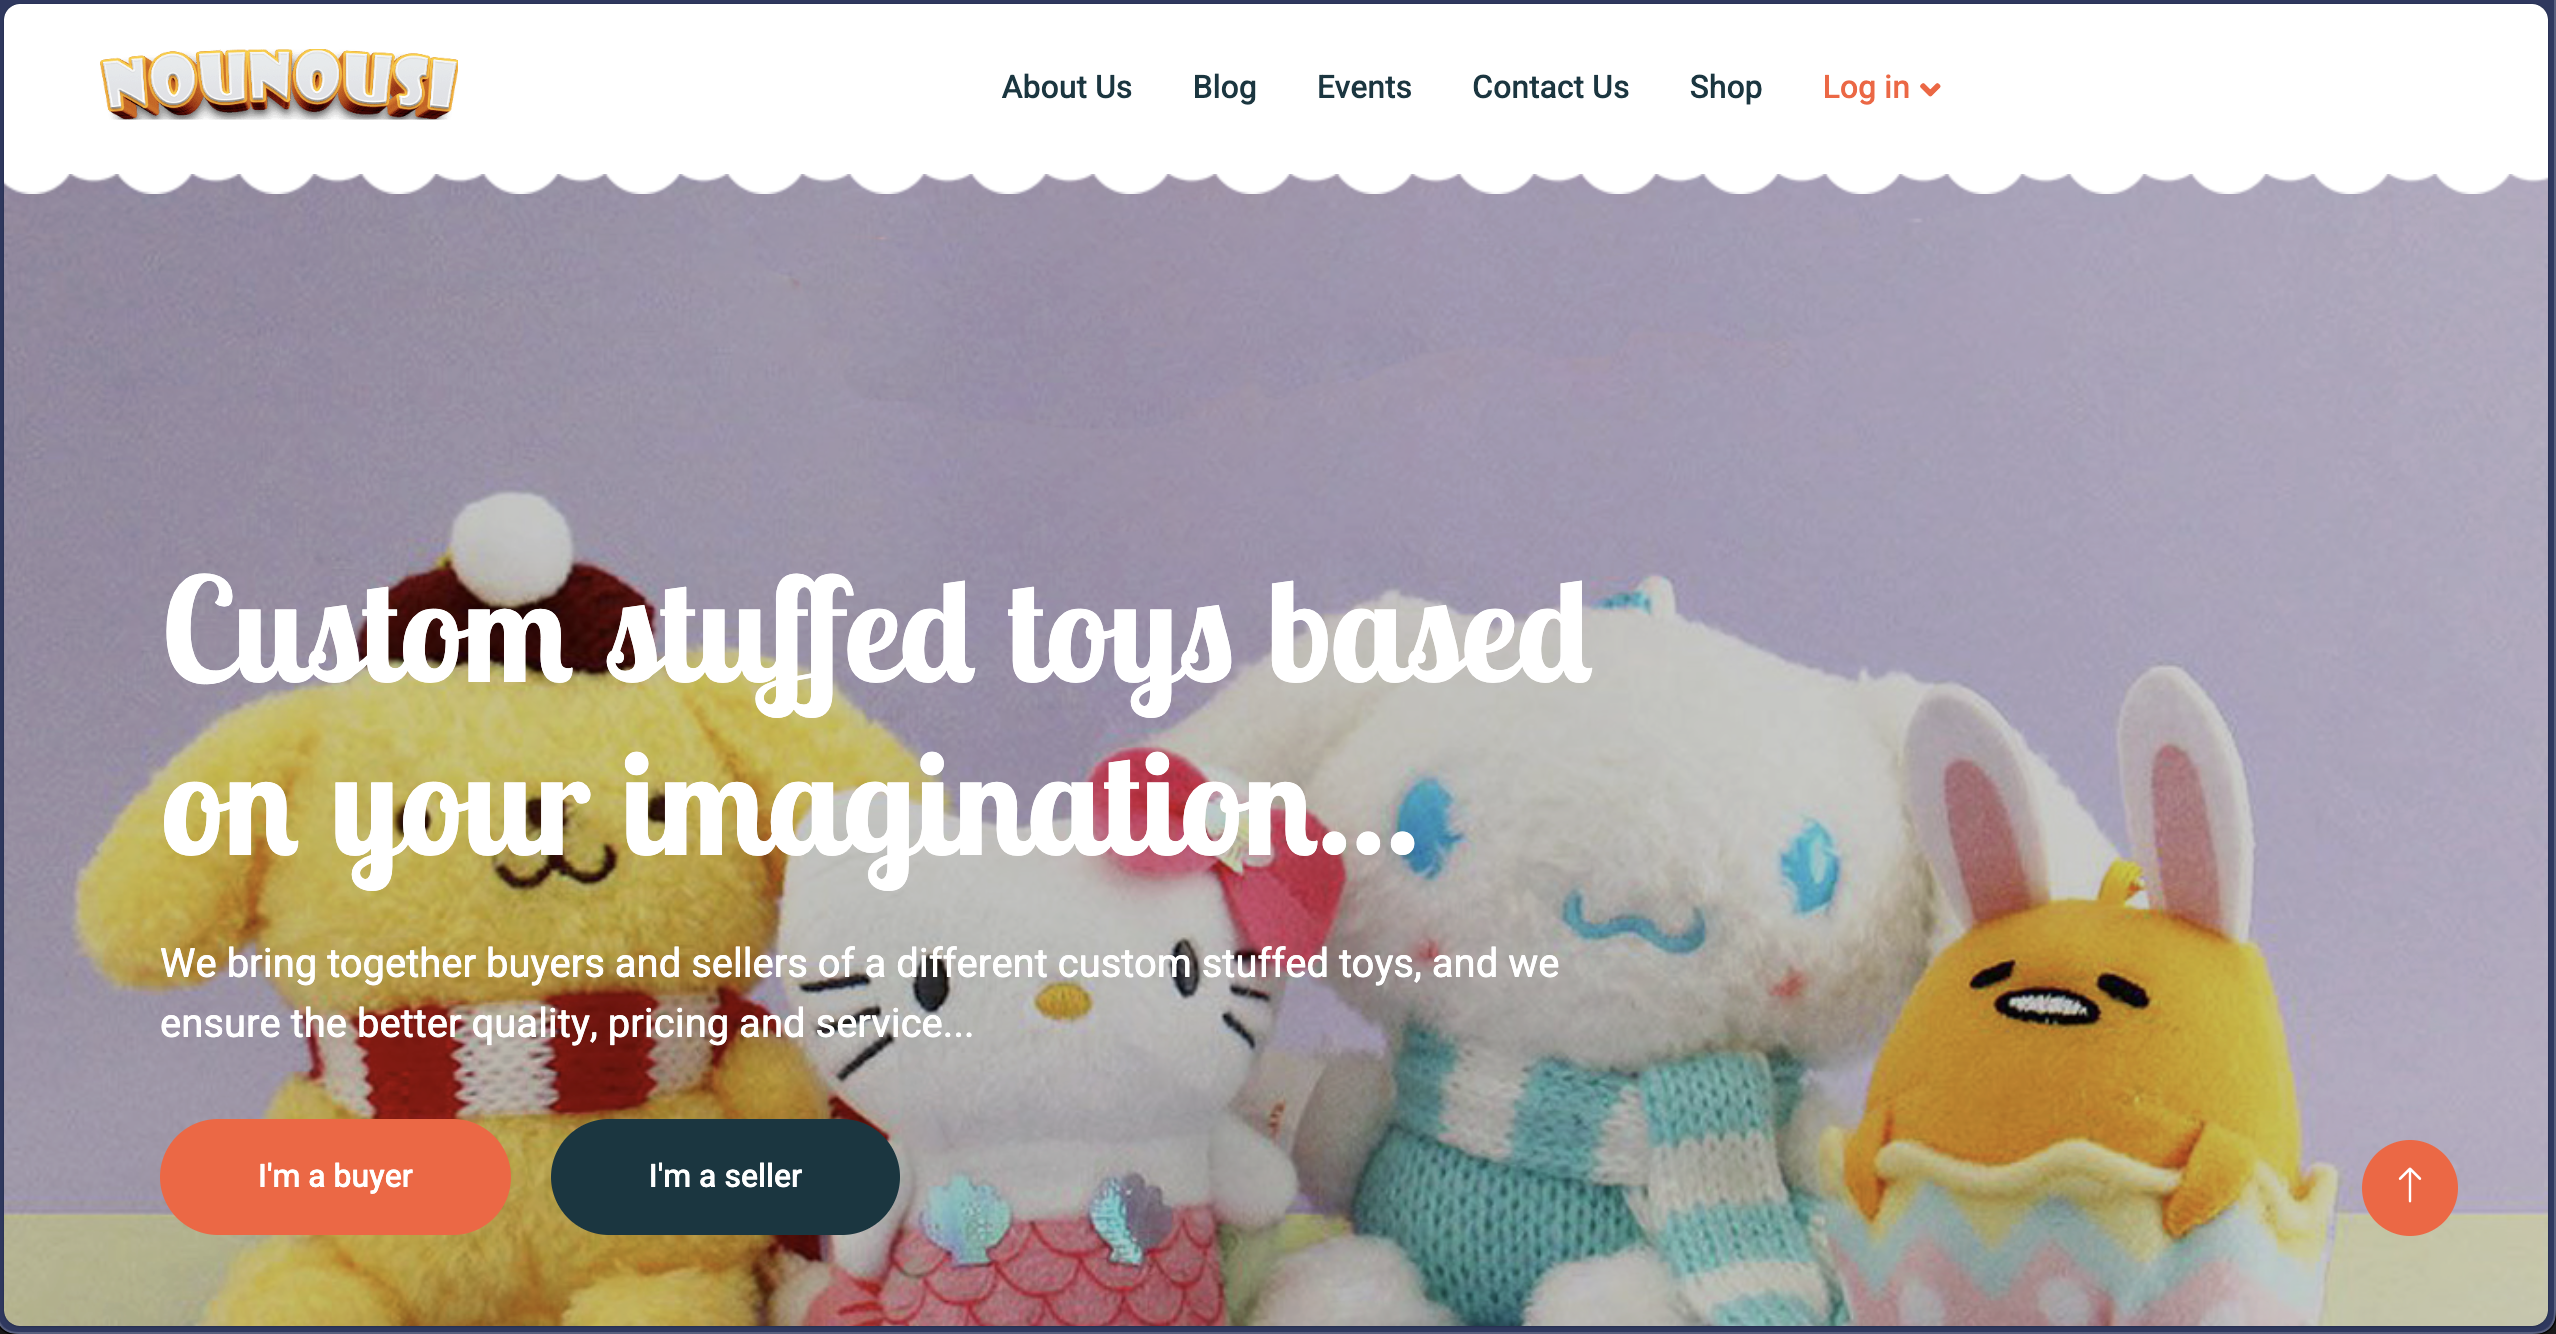Screen dimensions: 2556x1334
Task: Click the "We bring together buyers and sellers" paragraph
Action: pos(859,993)
